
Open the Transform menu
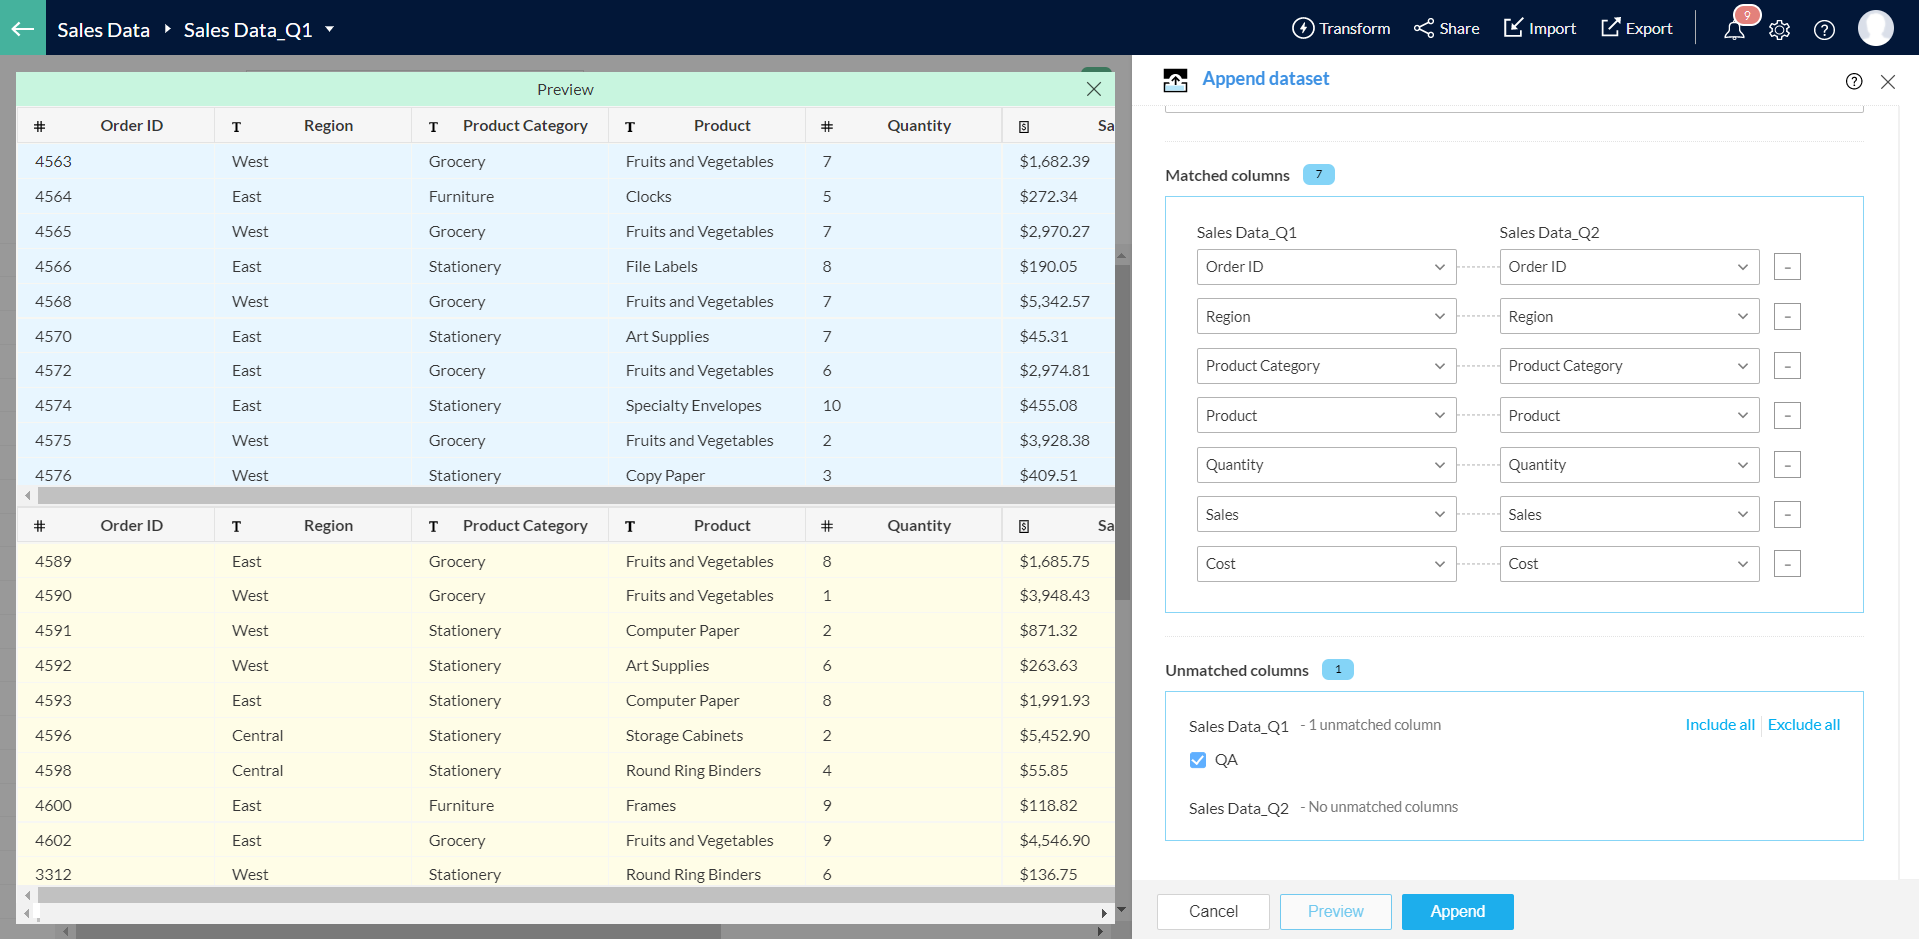tap(1341, 29)
